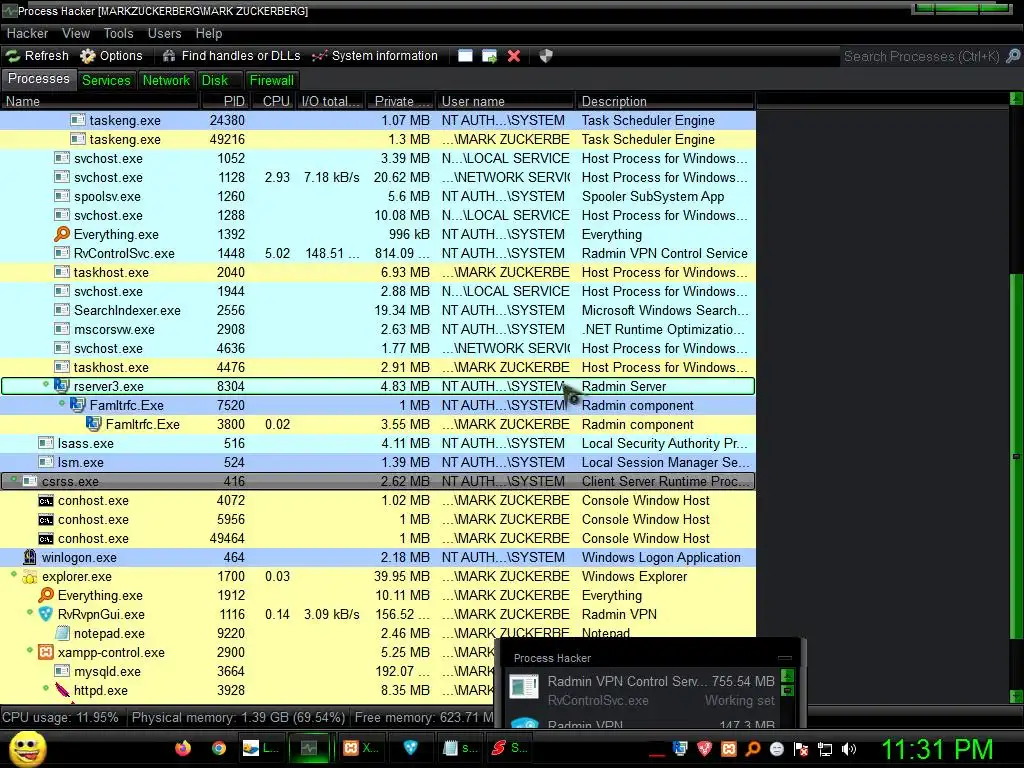Focus the Search Processes field
The width and height of the screenshot is (1024, 768).
(921, 56)
